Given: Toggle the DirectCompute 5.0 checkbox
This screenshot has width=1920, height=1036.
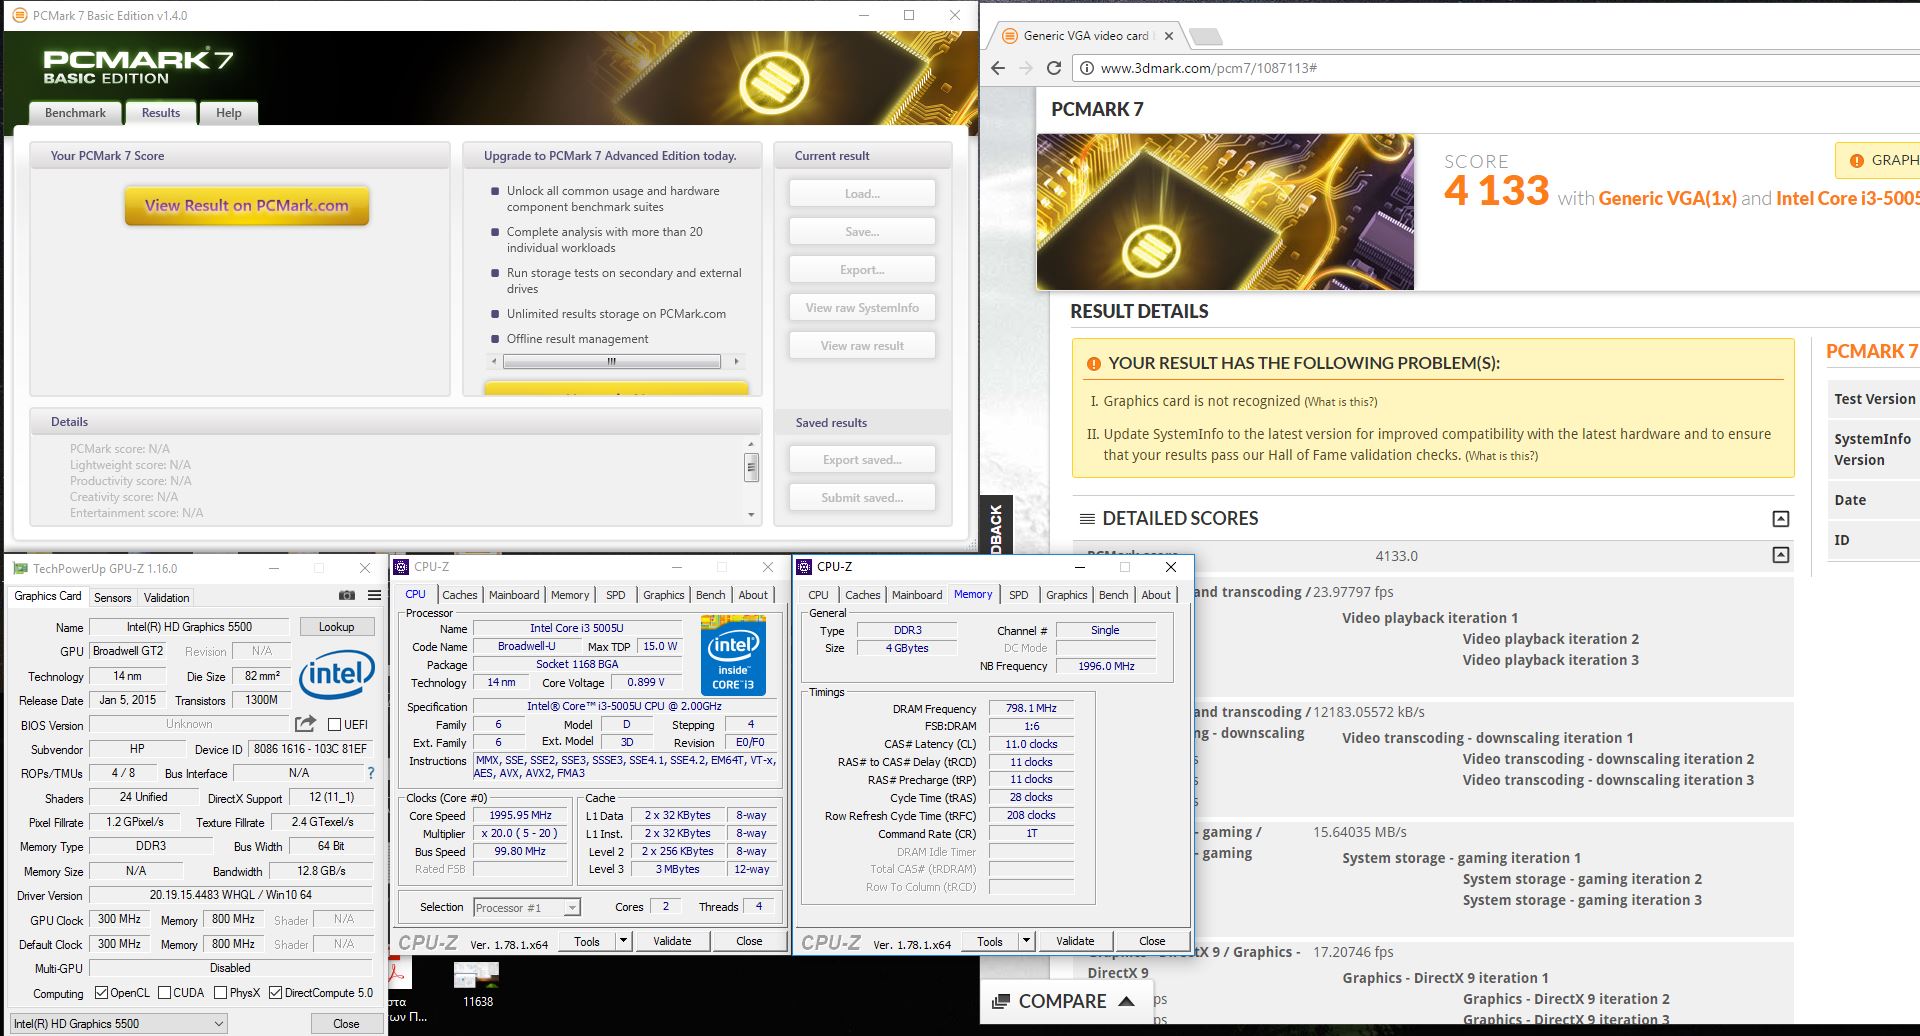Looking at the screenshot, I should pyautogui.click(x=276, y=993).
